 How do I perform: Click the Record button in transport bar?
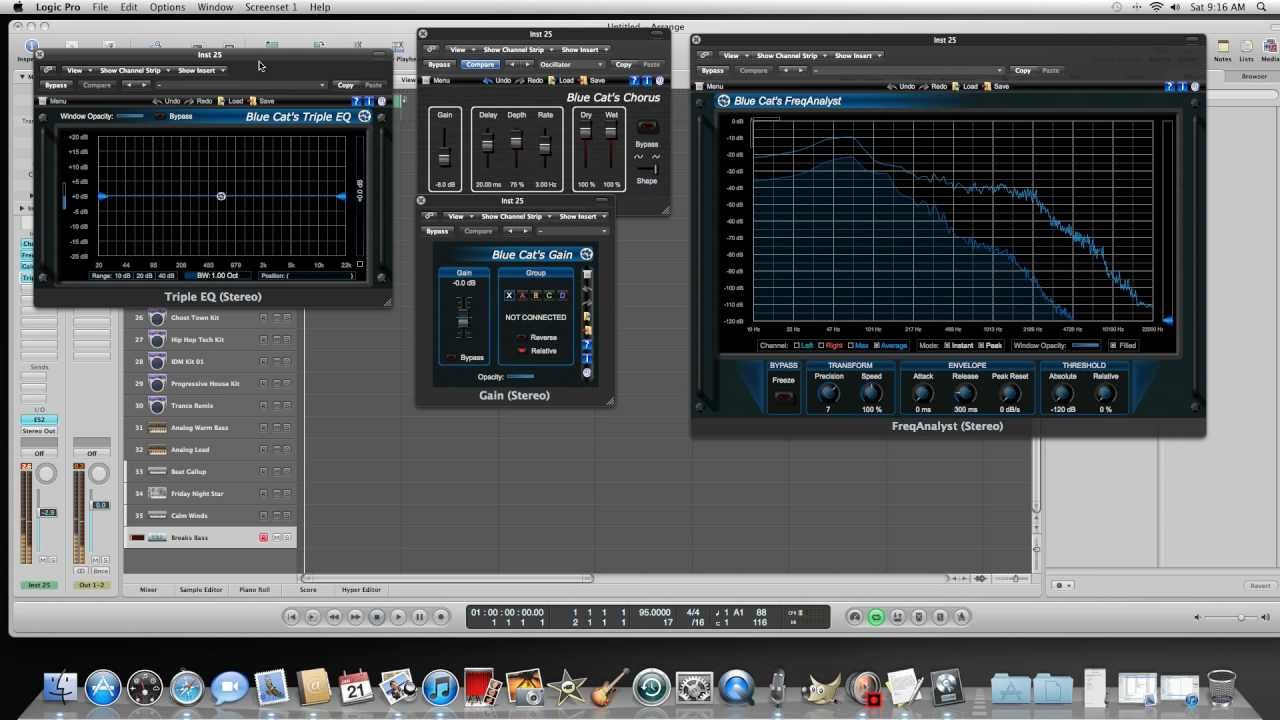coord(441,617)
